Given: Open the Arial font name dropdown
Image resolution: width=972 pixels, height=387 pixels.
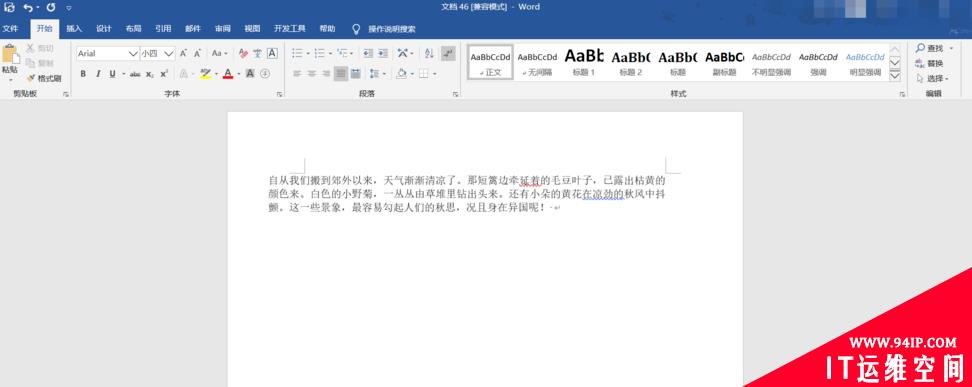Looking at the screenshot, I should 133,54.
